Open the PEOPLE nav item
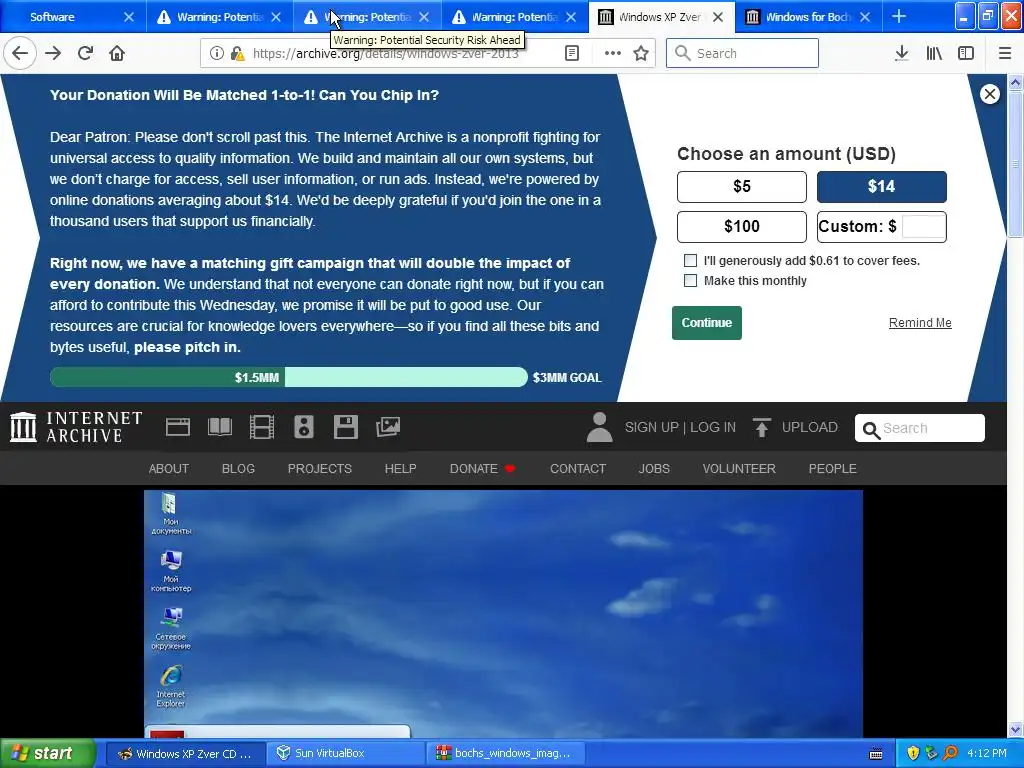This screenshot has width=1024, height=768. pos(833,469)
